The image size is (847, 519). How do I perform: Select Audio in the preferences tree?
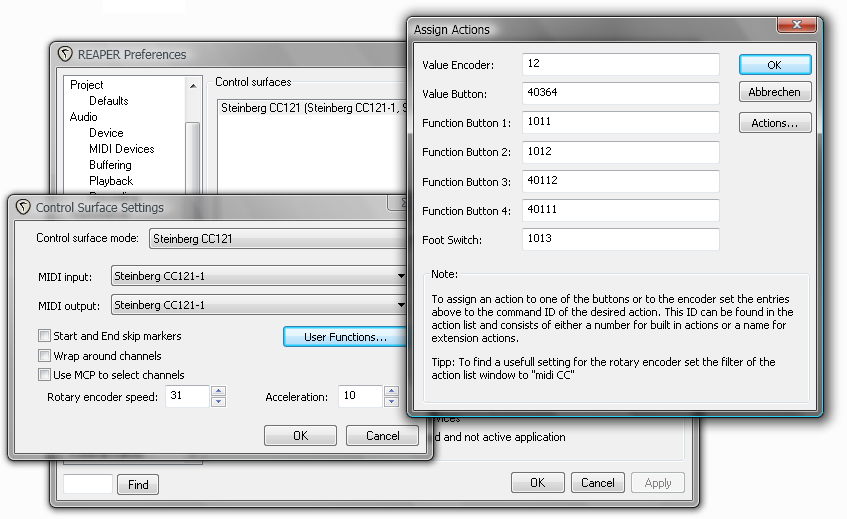(x=83, y=117)
